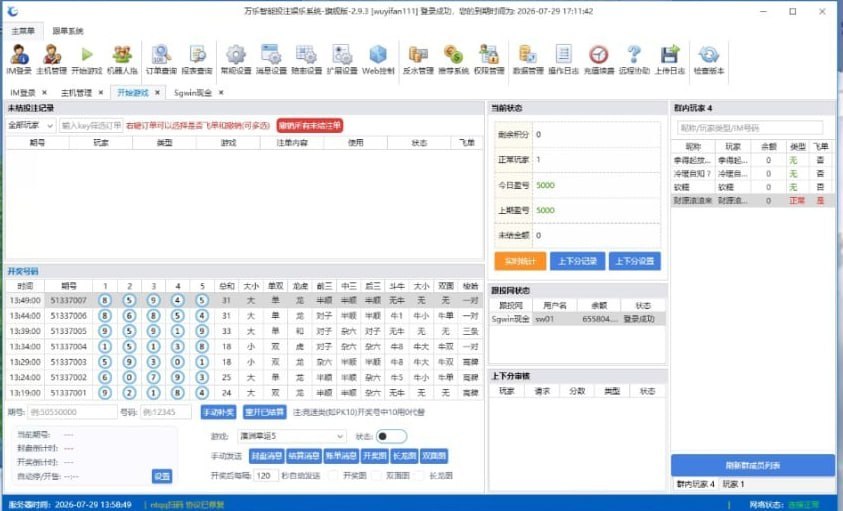Click the 上下分设置 button
Image resolution: width=843 pixels, height=511 pixels.
coord(634,261)
